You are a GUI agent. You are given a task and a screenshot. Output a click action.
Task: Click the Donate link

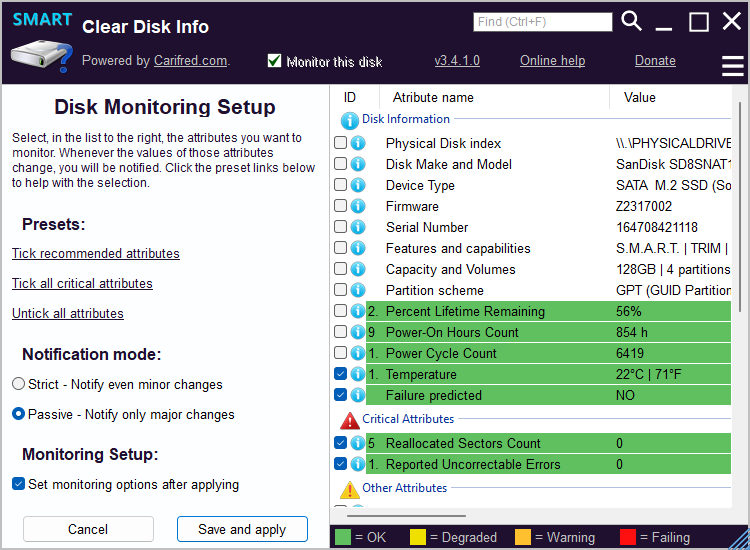click(x=655, y=61)
